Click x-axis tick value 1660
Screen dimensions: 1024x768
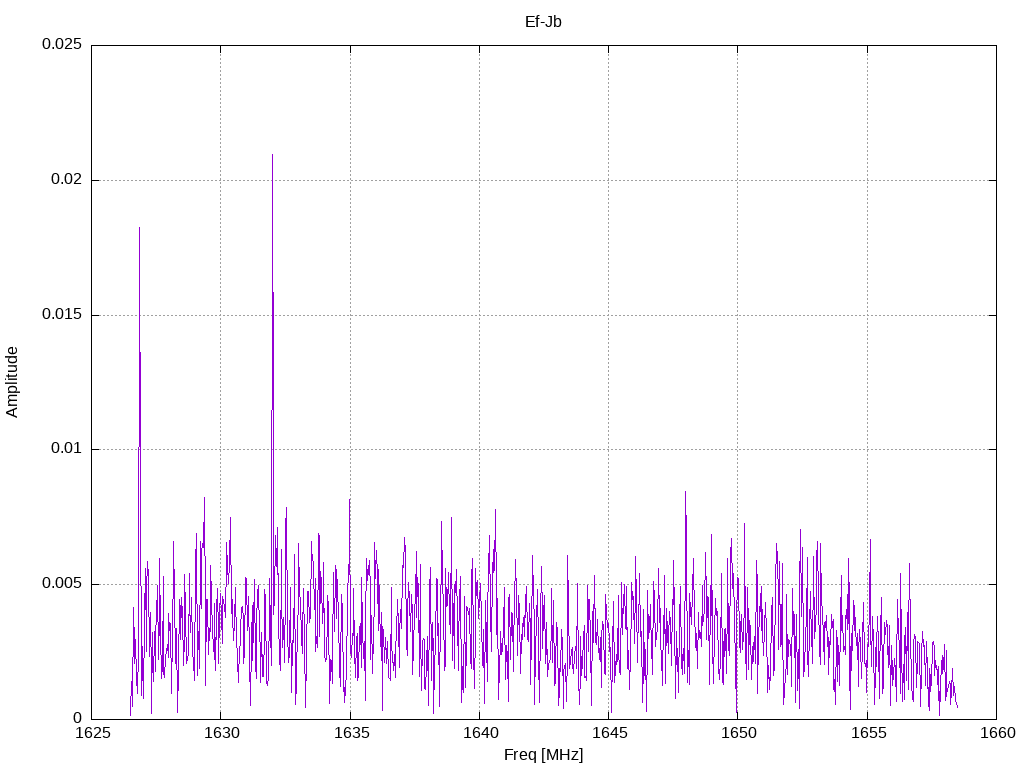click(998, 733)
